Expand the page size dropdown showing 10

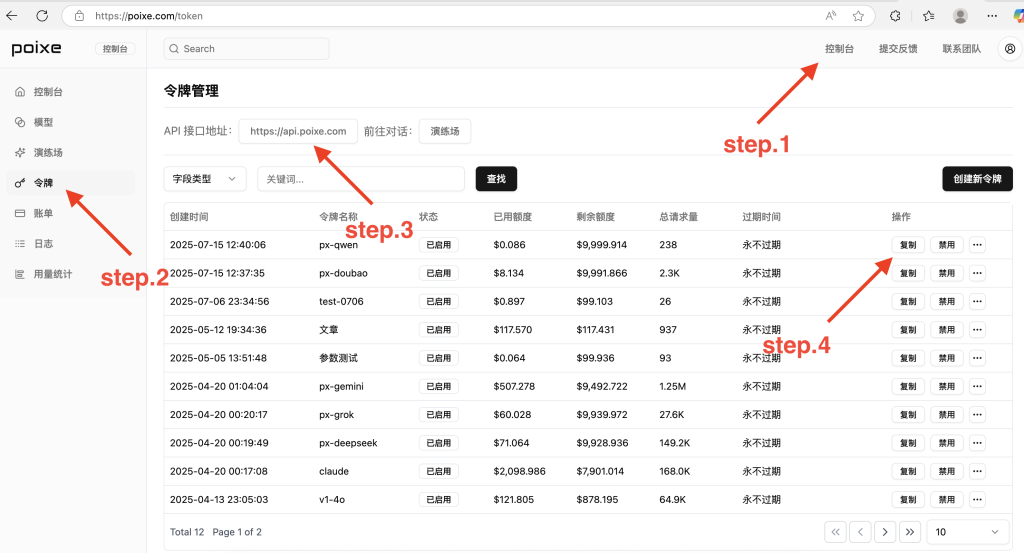[x=968, y=532]
